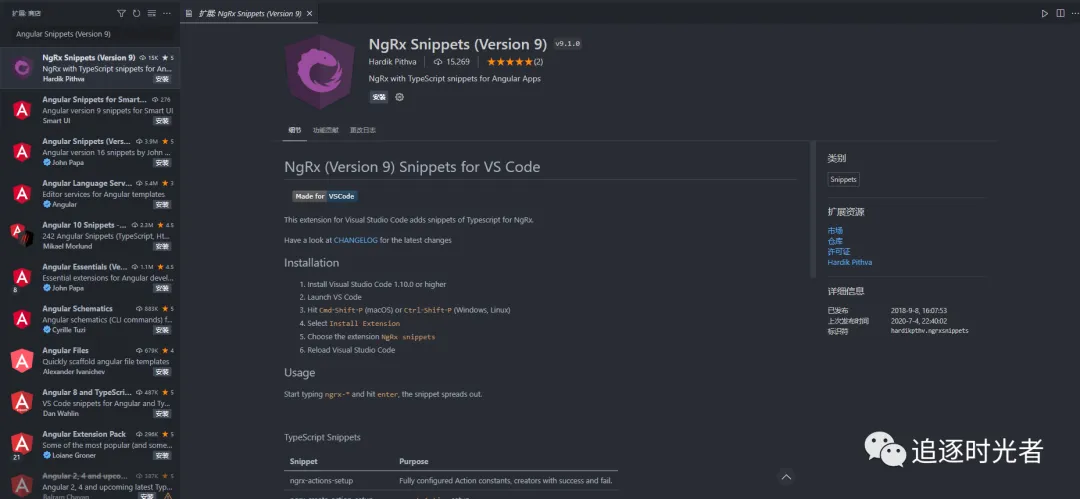Select the Angular Schematics title text
Image resolution: width=1080 pixels, height=499 pixels.
click(77, 309)
